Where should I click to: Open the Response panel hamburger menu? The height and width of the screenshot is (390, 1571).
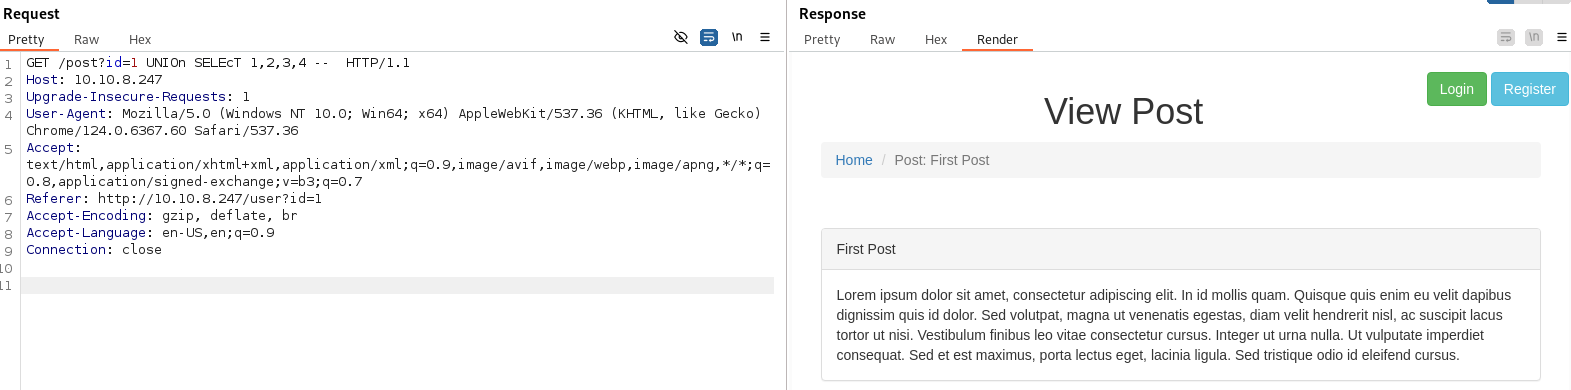[x=1562, y=37]
